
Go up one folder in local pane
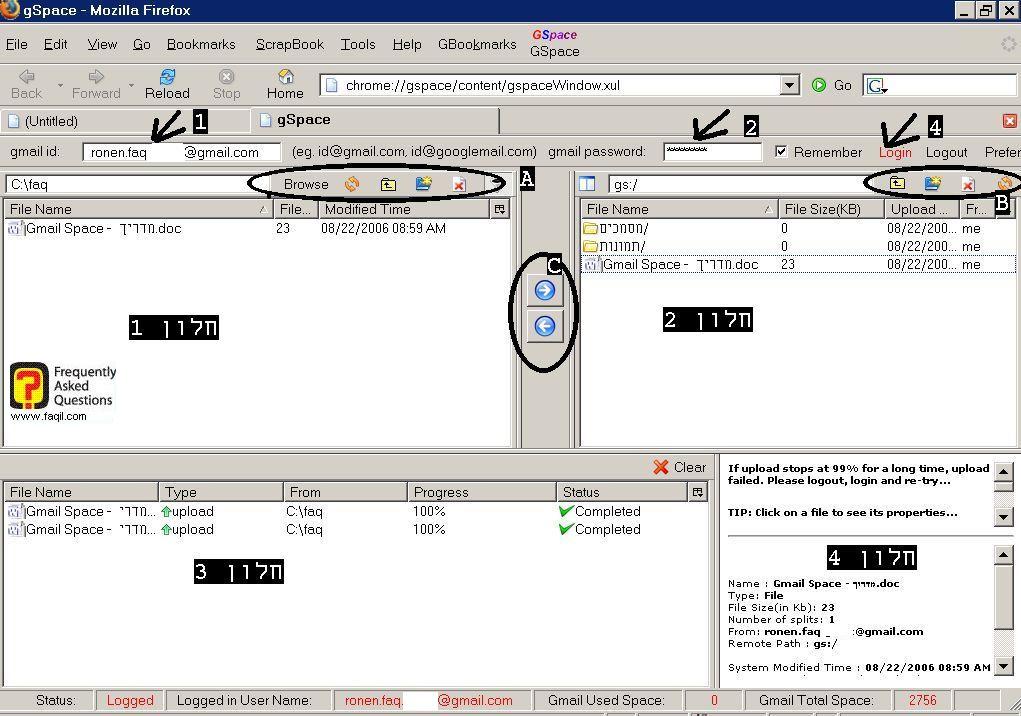388,184
